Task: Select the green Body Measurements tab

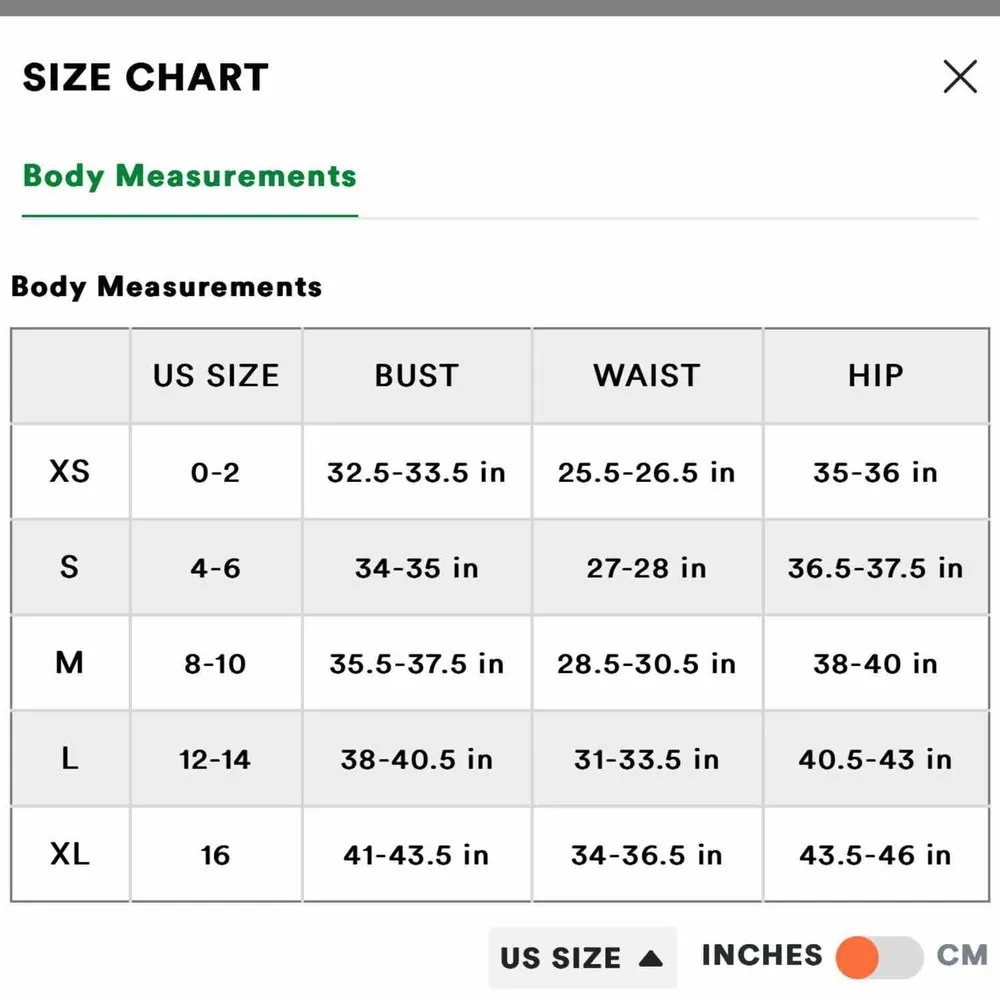Action: pyautogui.click(x=189, y=177)
